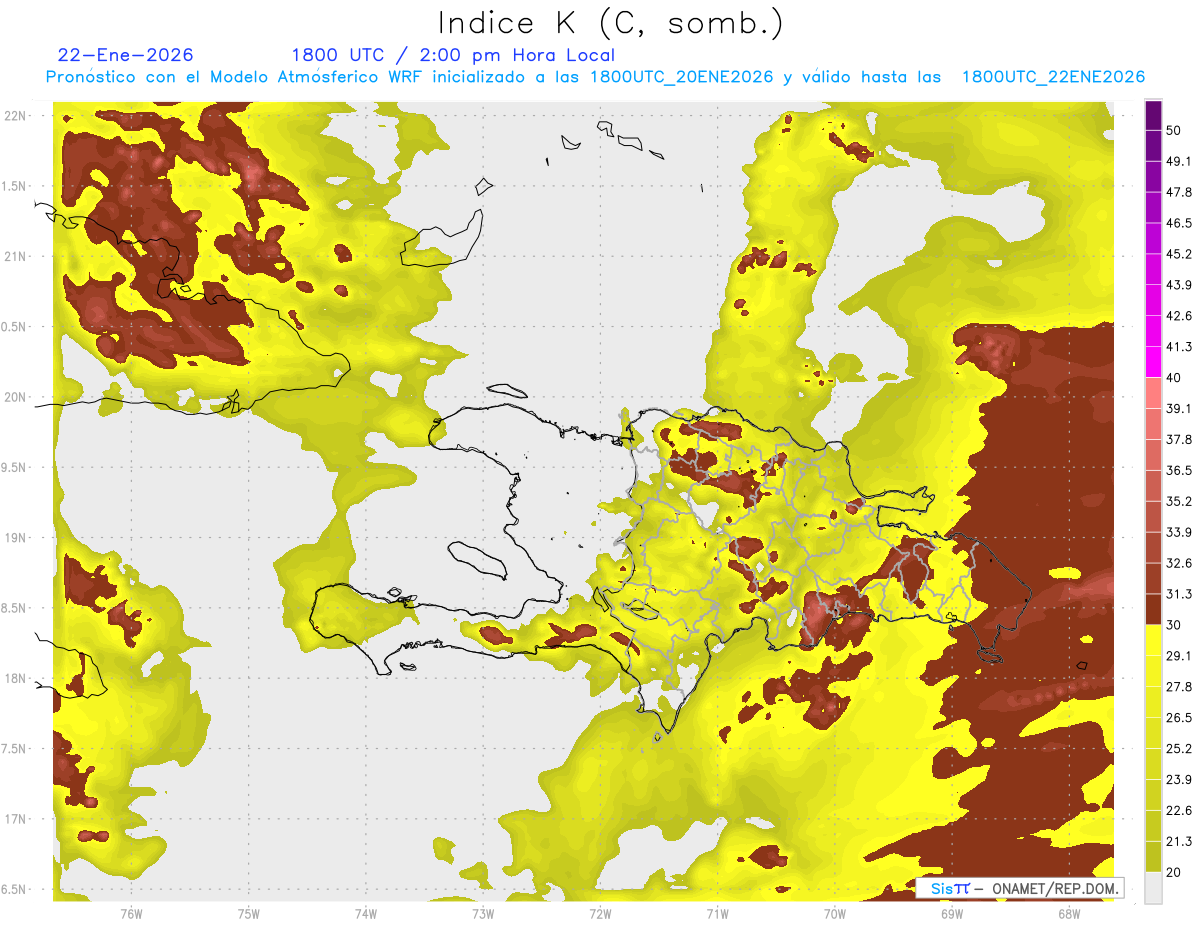Click the legend value '22.6'
Image resolution: width=1200 pixels, height=927 pixels.
(x=1179, y=811)
